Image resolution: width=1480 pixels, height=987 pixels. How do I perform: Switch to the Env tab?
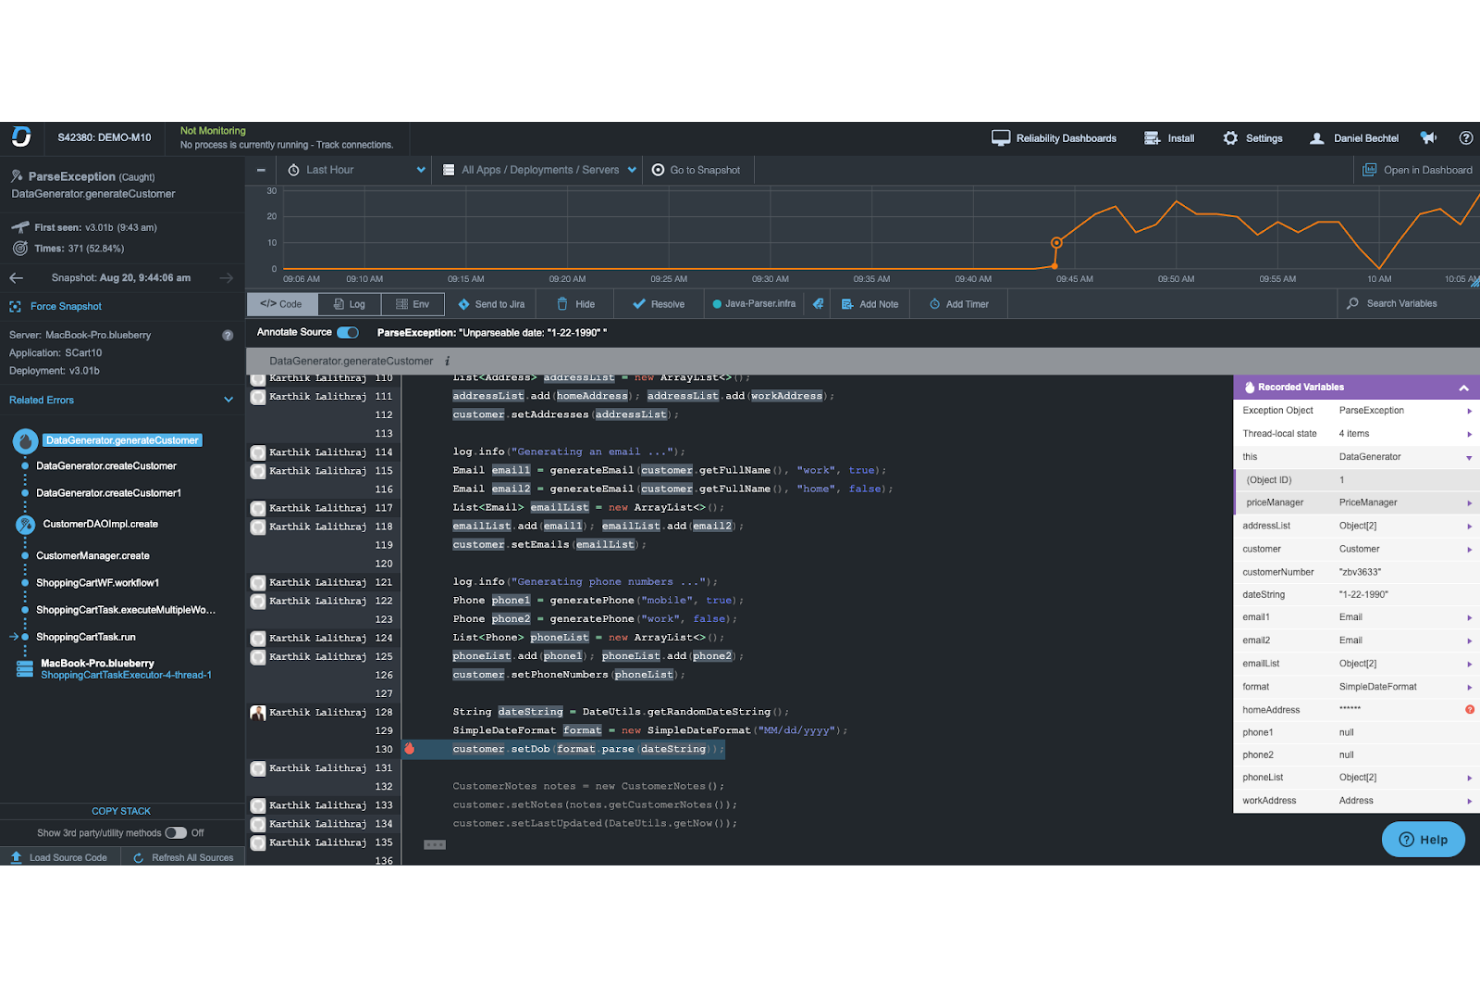coord(412,303)
